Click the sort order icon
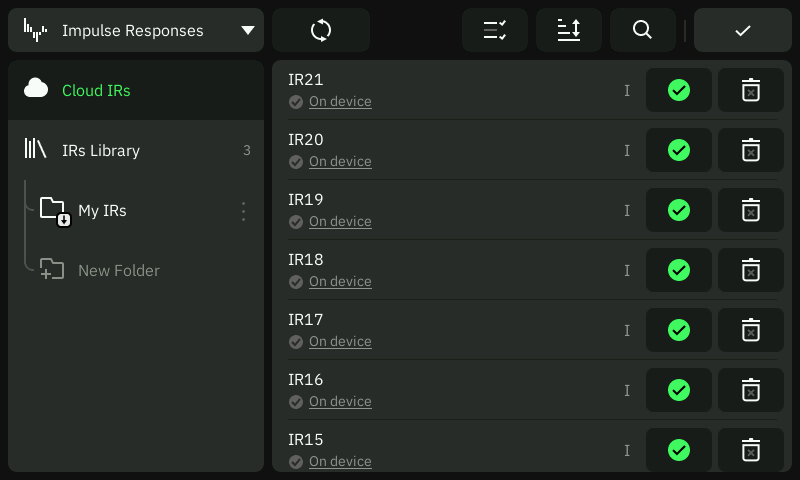800x480 pixels. click(x=568, y=30)
